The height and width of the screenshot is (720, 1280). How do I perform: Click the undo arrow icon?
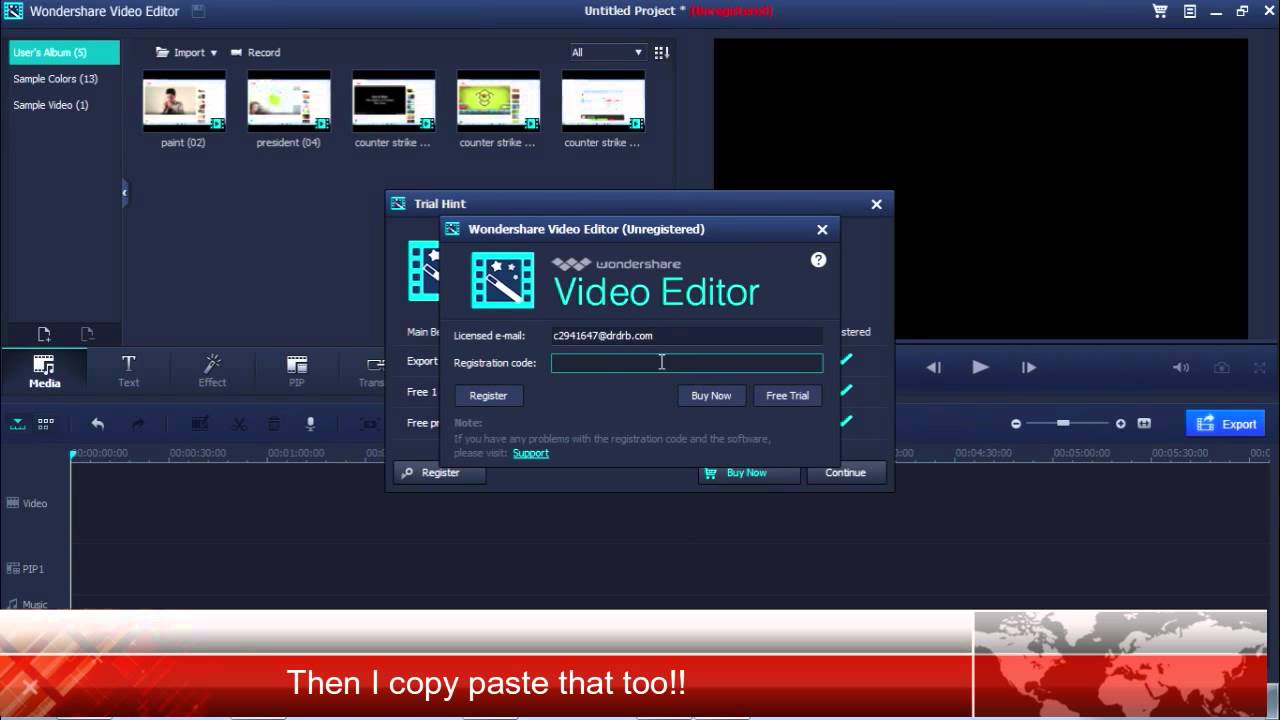[98, 424]
